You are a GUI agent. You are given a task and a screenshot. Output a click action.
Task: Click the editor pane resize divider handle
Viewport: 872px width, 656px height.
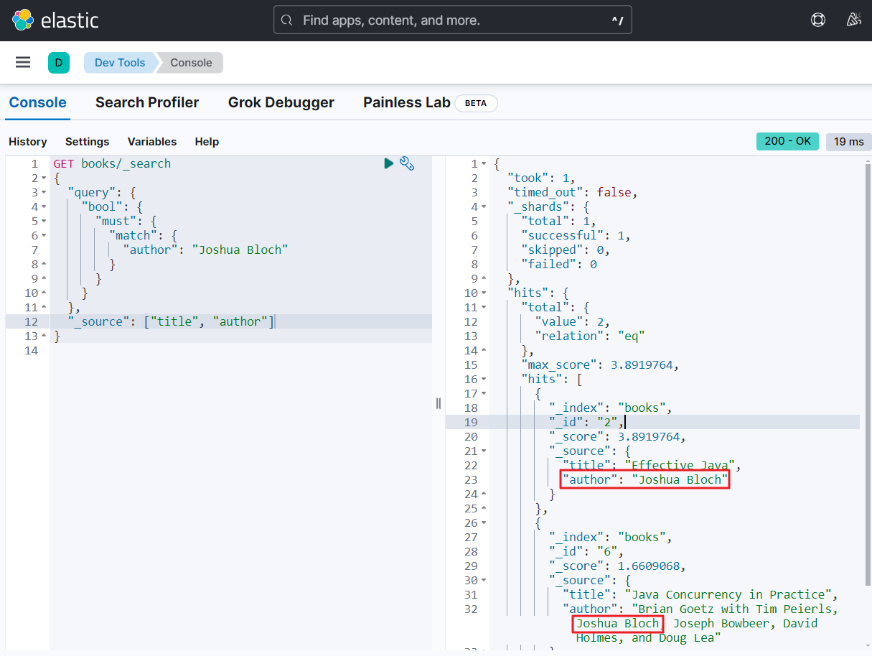(x=438, y=404)
